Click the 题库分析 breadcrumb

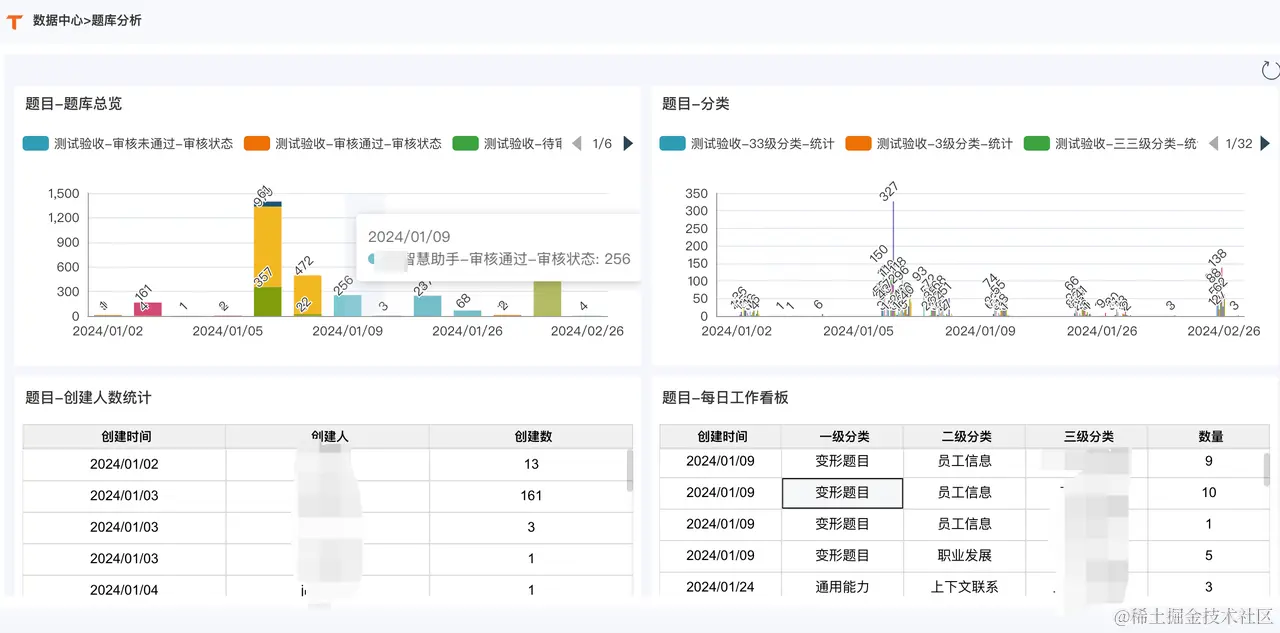point(117,20)
